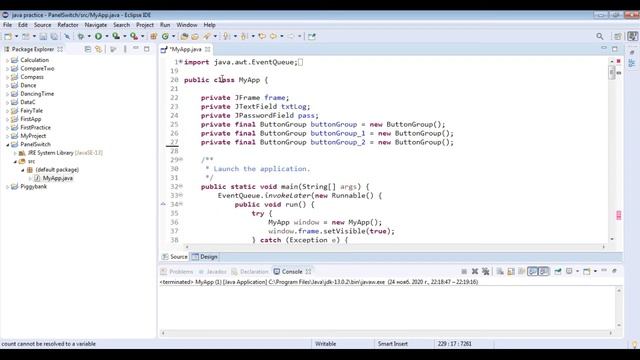Click 'Writable' in status bar

pos(326,344)
